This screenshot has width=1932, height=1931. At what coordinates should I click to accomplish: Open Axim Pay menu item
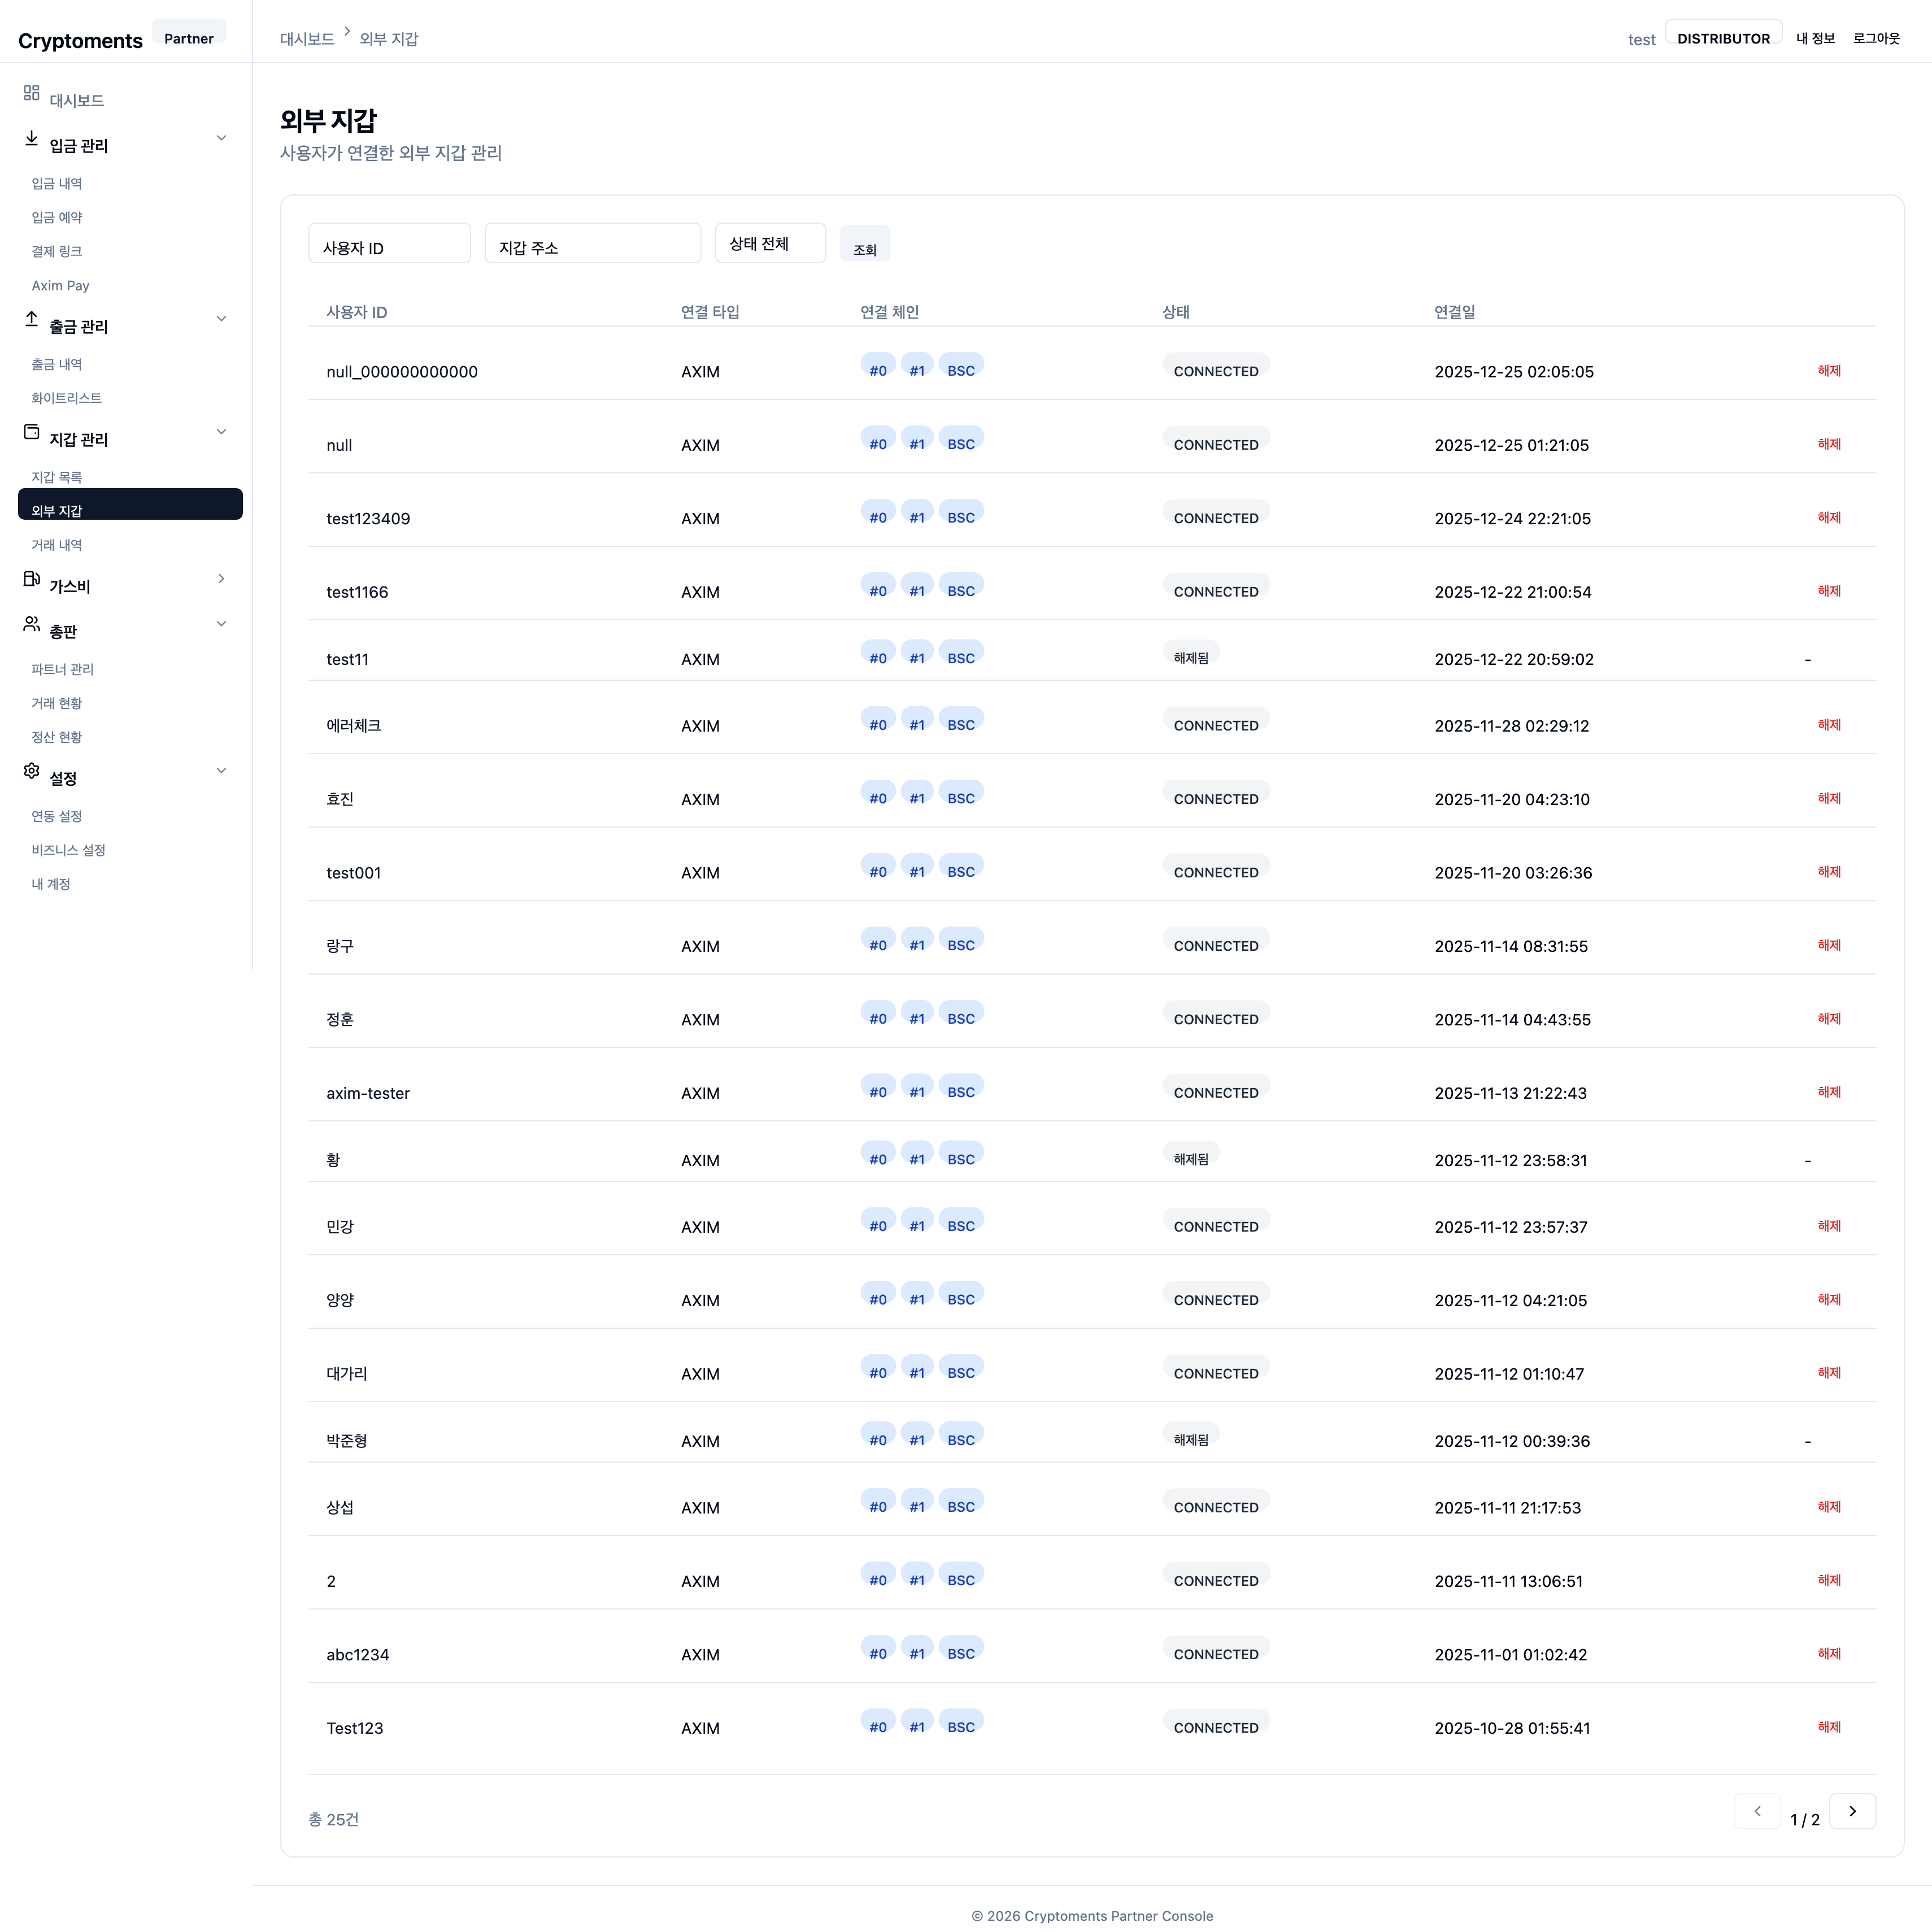tap(60, 285)
